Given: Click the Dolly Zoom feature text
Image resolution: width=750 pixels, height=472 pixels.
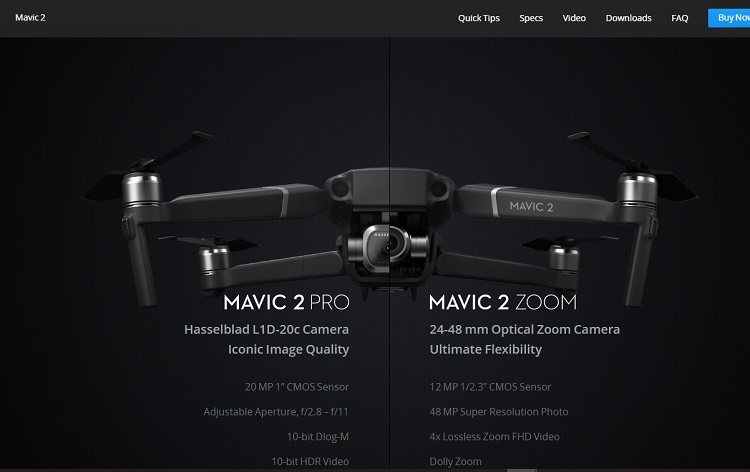Looking at the screenshot, I should [455, 461].
